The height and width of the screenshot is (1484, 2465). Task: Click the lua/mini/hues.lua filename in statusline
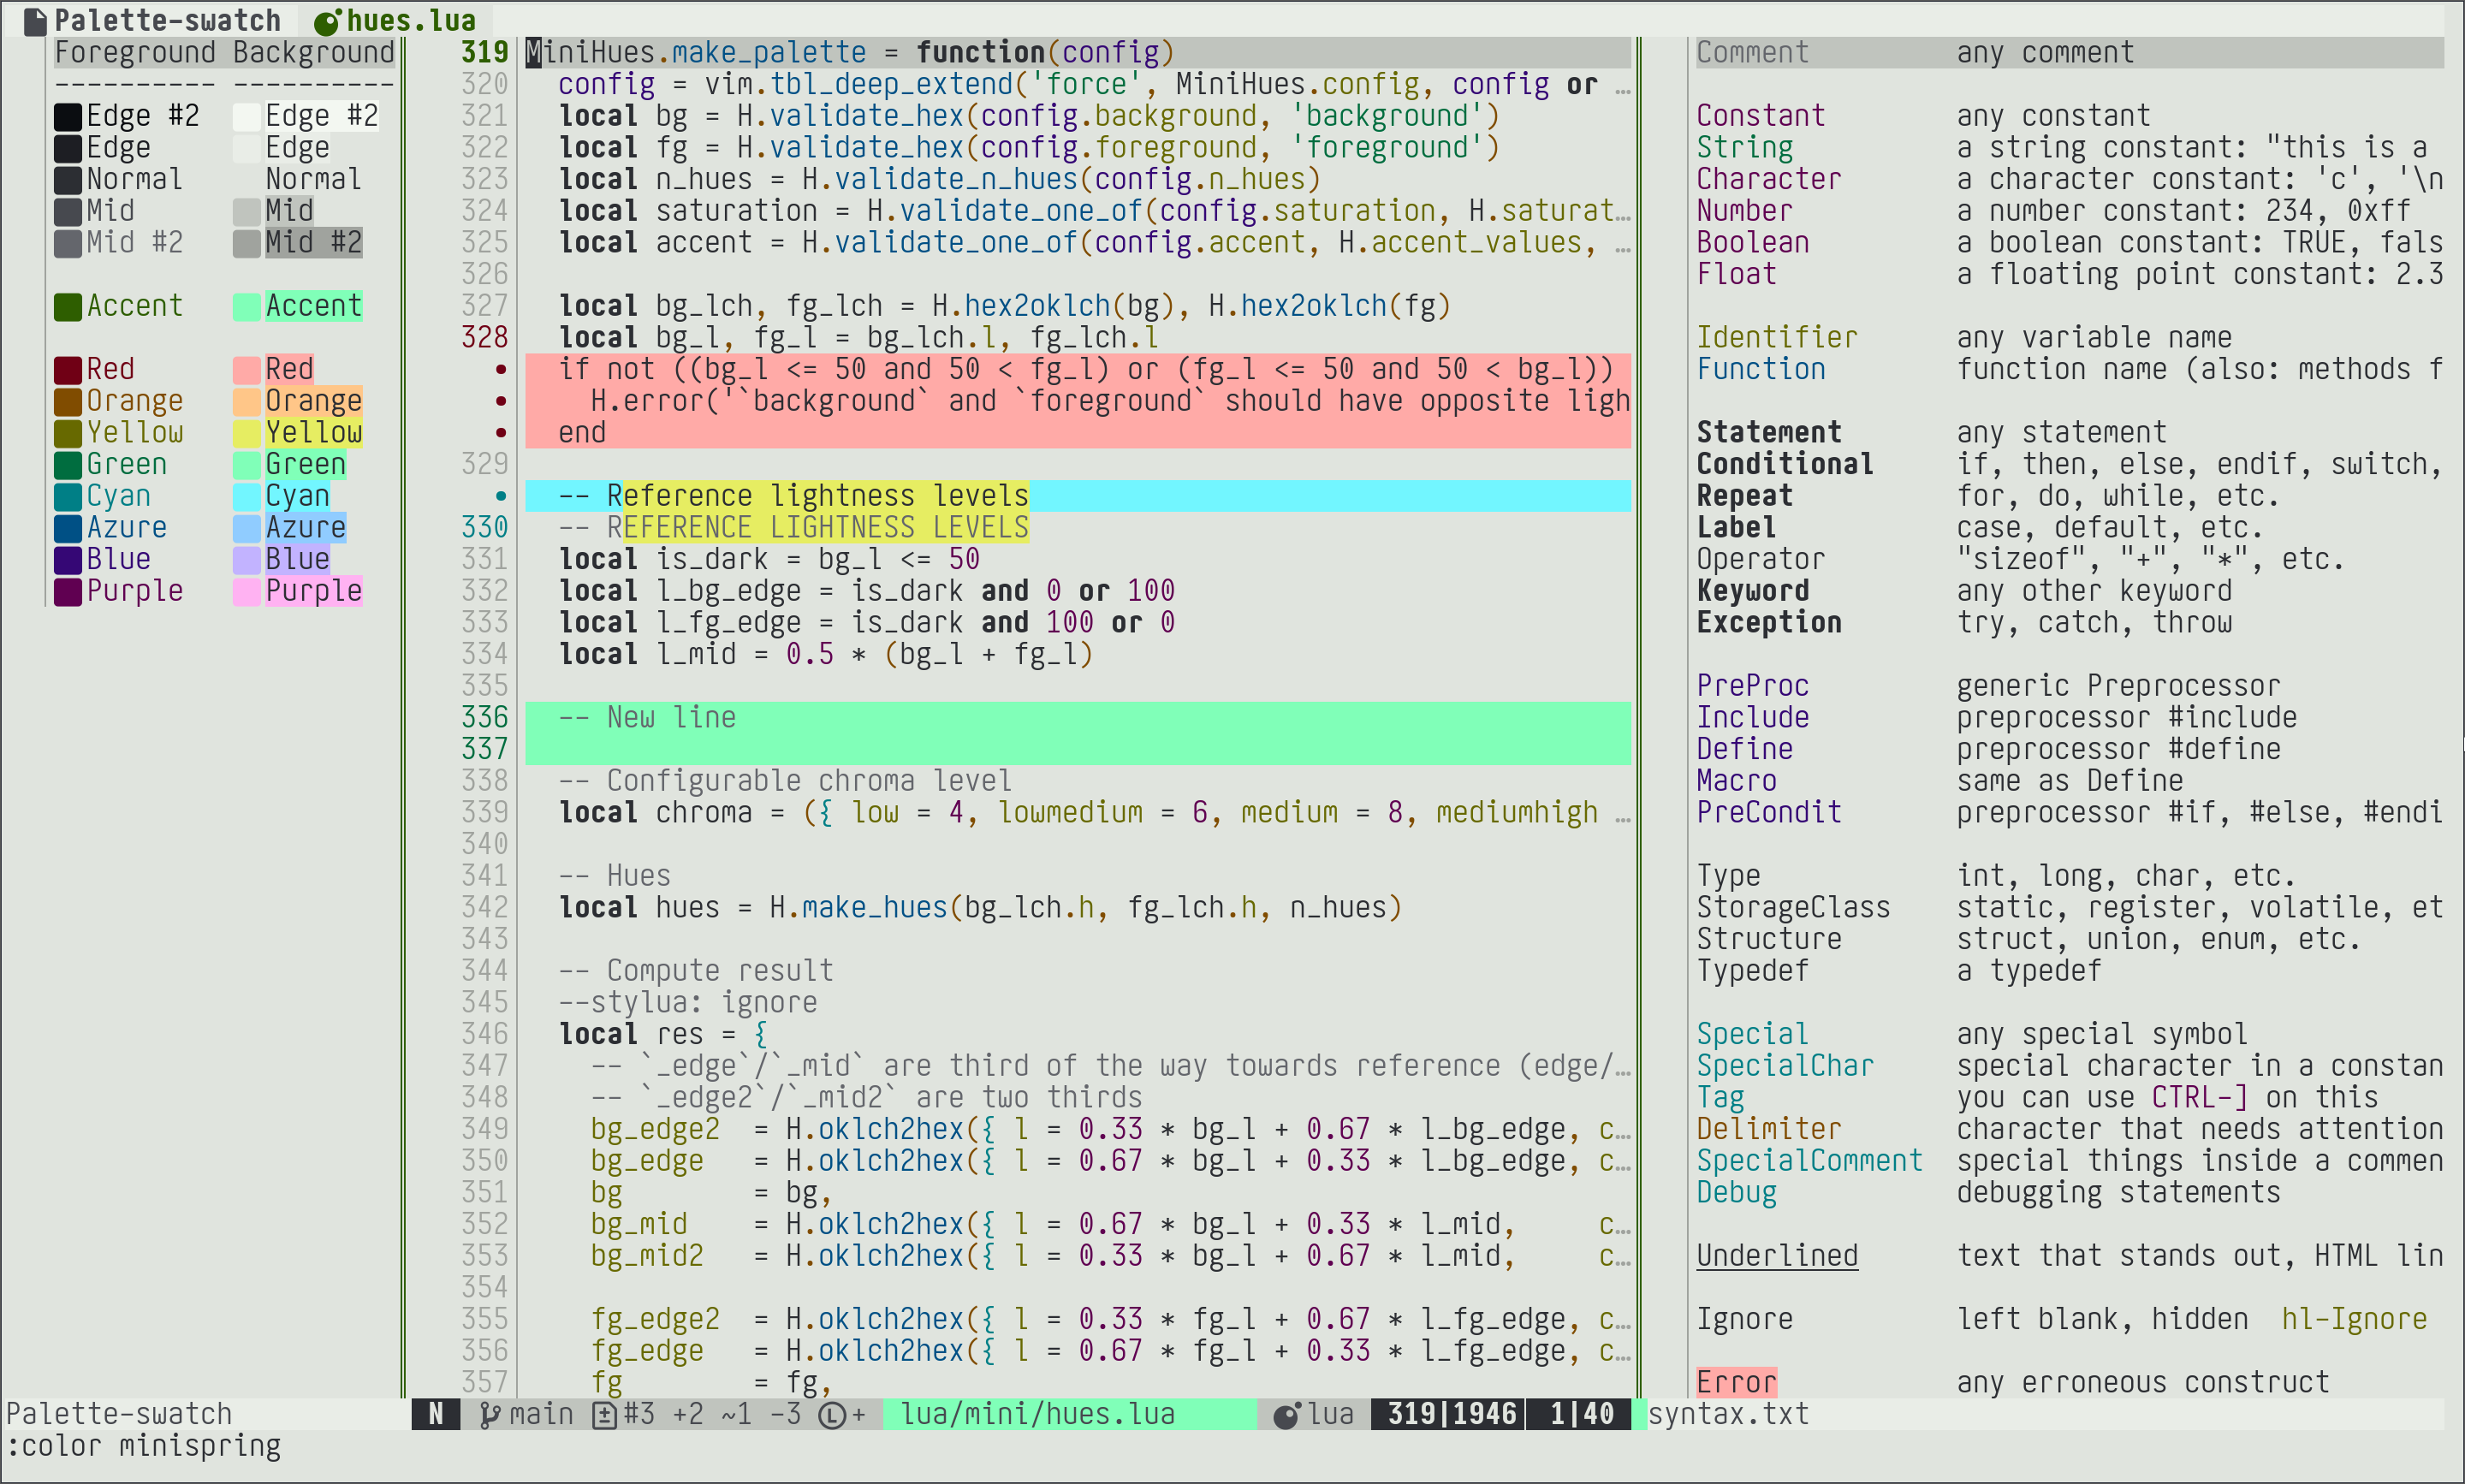click(1037, 1414)
